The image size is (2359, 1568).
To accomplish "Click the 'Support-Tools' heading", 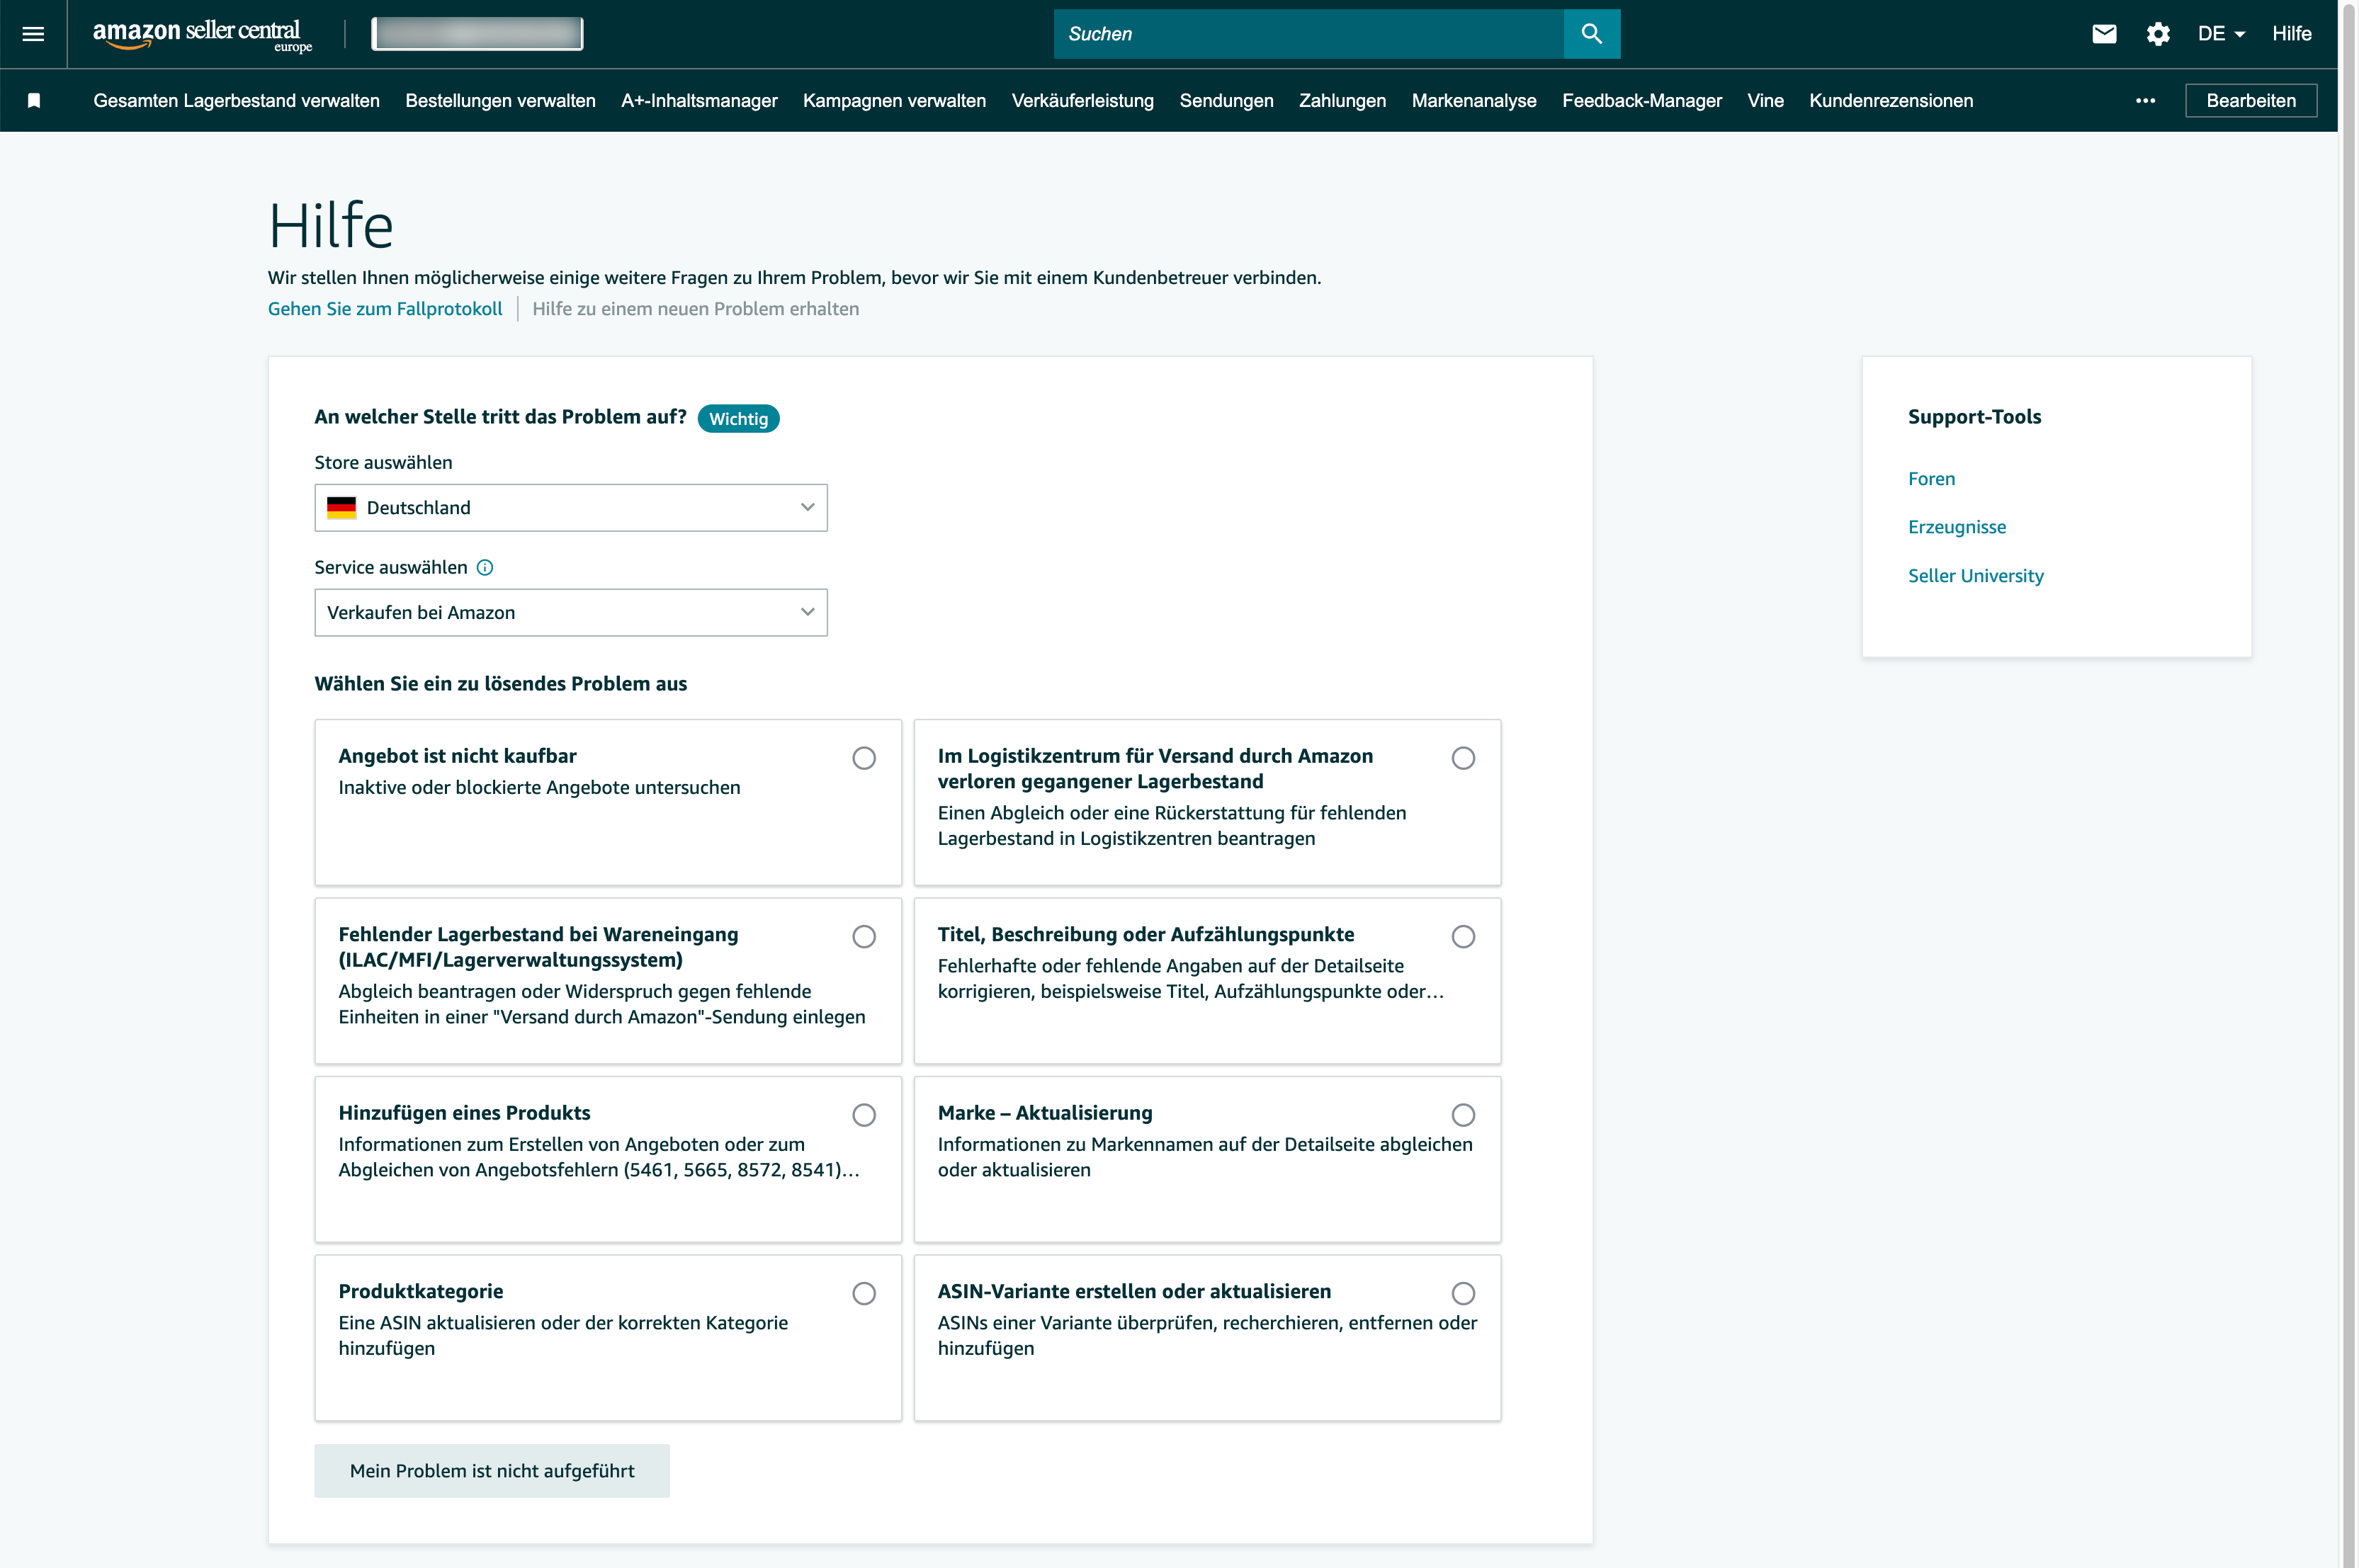I will (x=1974, y=417).
